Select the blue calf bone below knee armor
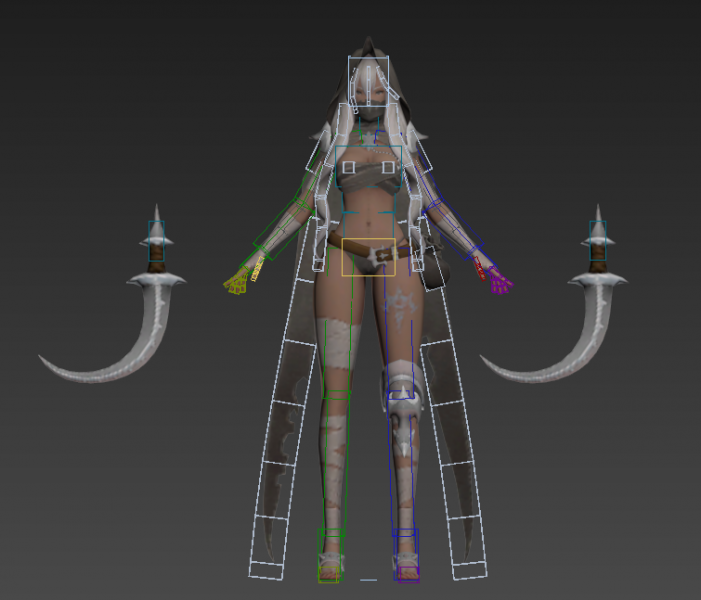701x600 pixels. pyautogui.click(x=404, y=464)
